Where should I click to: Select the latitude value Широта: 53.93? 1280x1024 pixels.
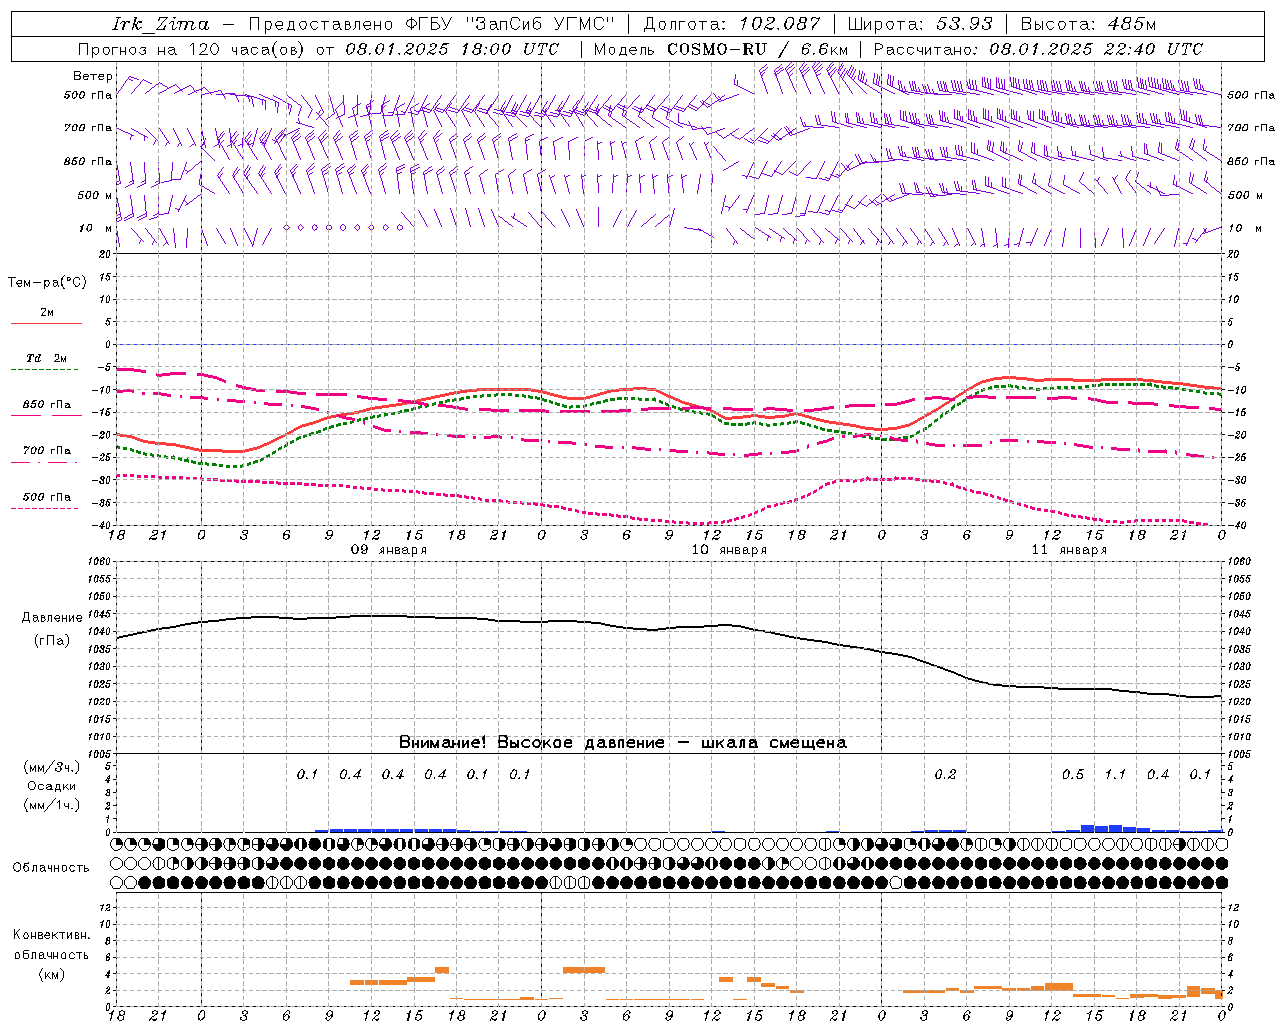(920, 24)
